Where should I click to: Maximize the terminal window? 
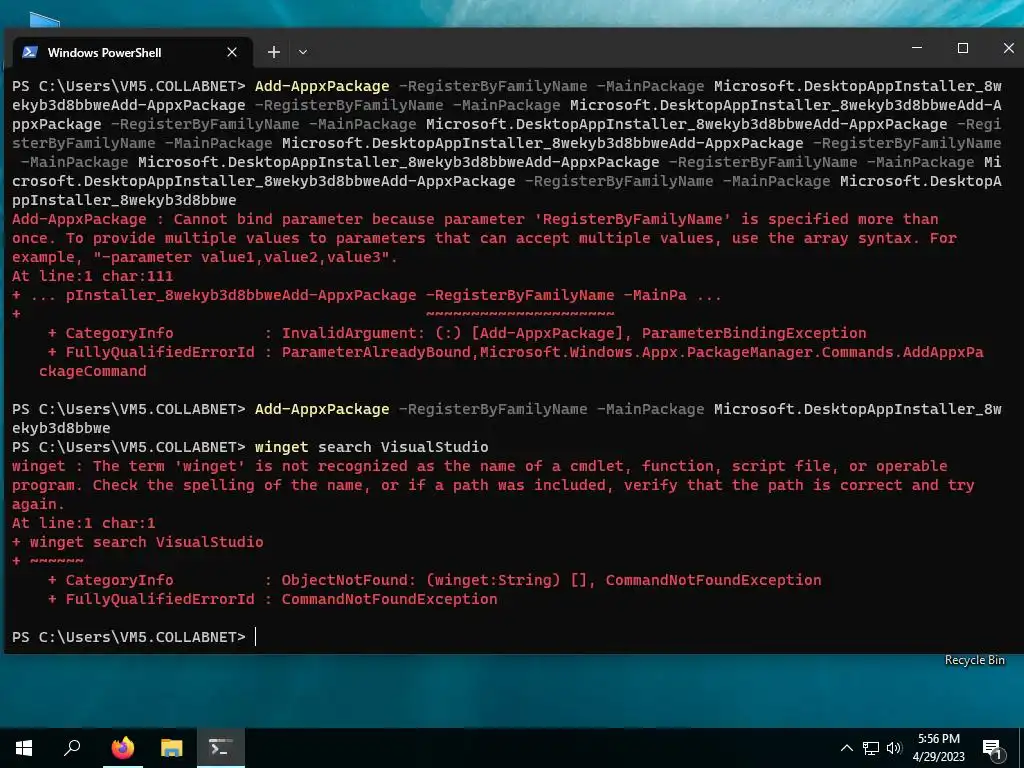coord(963,48)
